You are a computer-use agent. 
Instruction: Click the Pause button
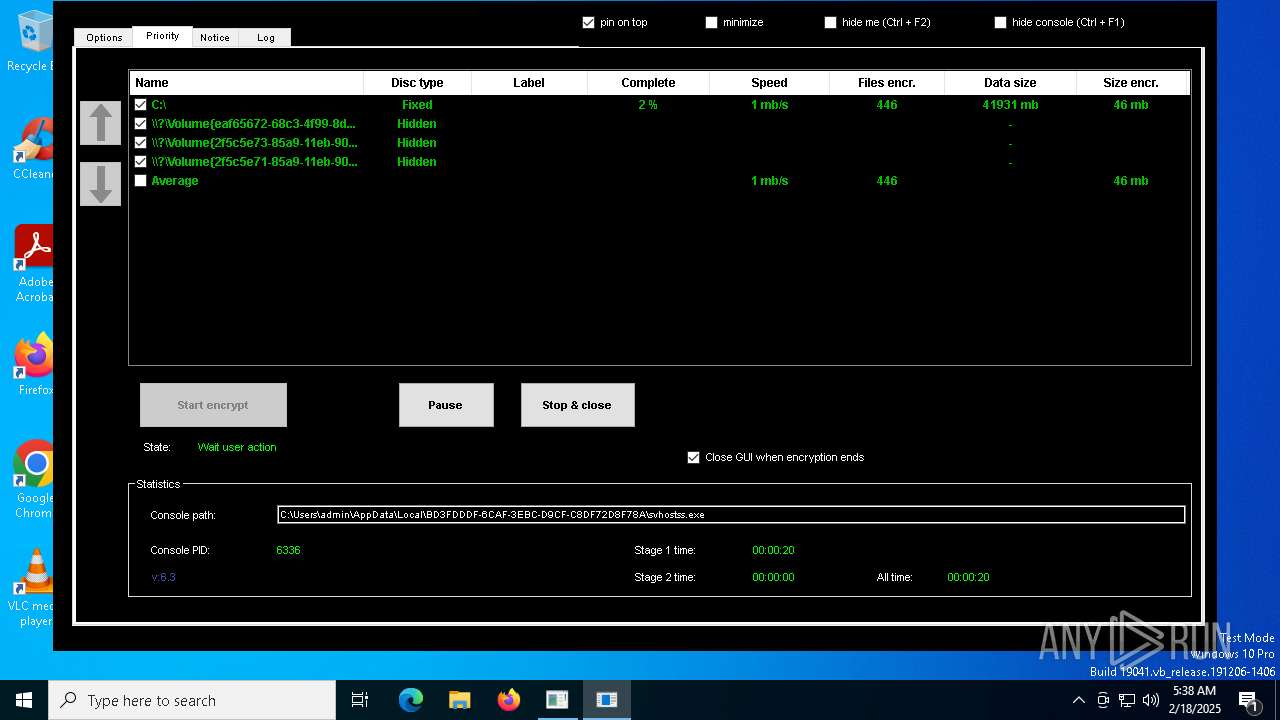[x=446, y=405]
